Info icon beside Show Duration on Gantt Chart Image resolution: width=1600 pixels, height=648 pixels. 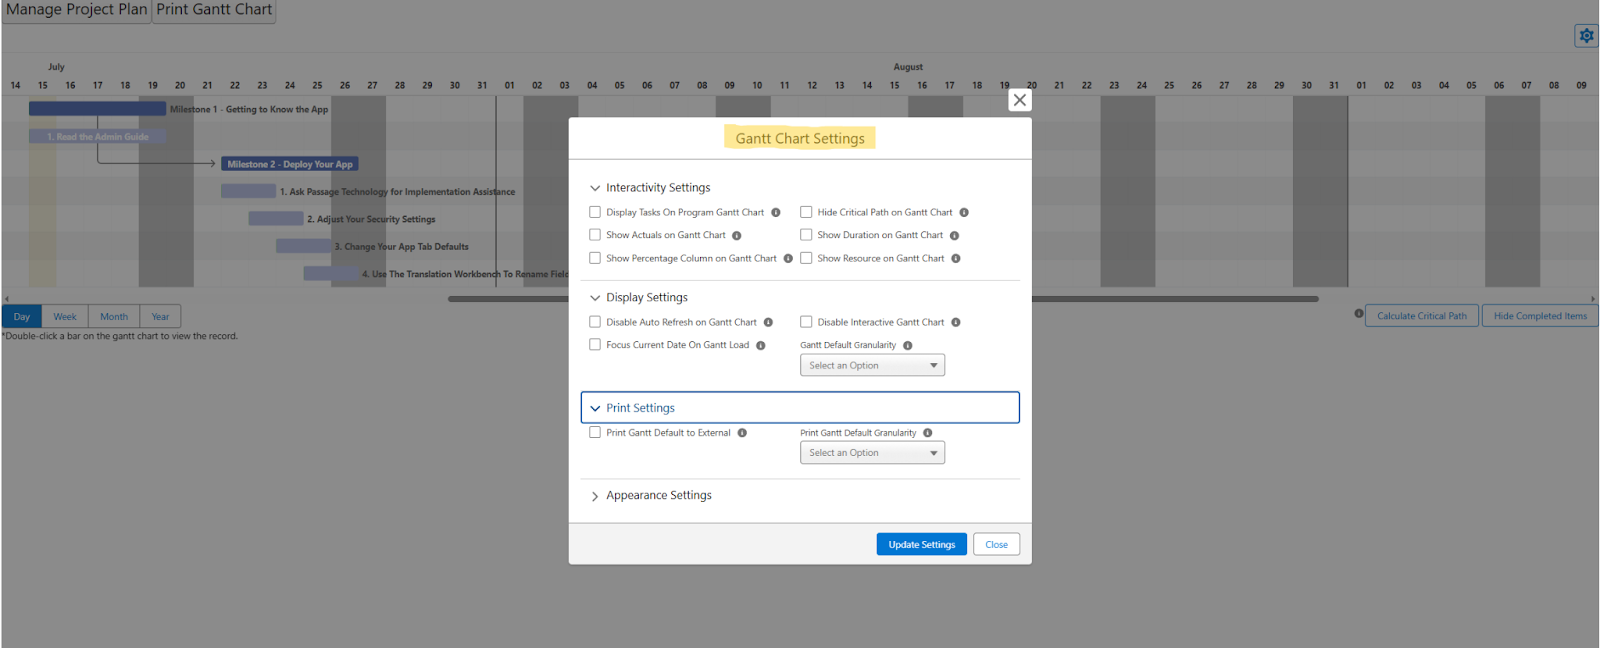click(954, 236)
